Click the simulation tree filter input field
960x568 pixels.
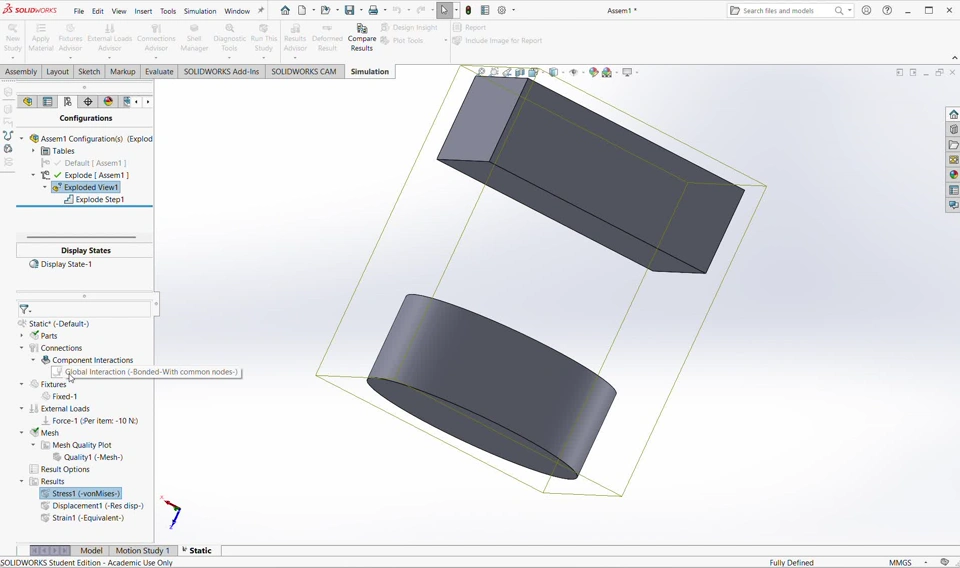tap(91, 310)
